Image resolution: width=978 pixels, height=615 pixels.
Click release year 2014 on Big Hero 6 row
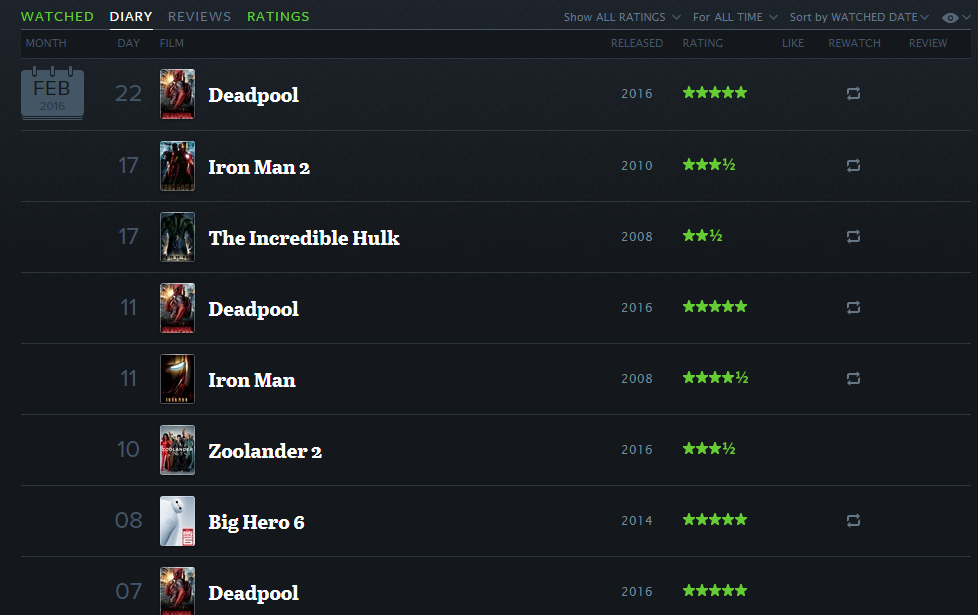point(637,521)
